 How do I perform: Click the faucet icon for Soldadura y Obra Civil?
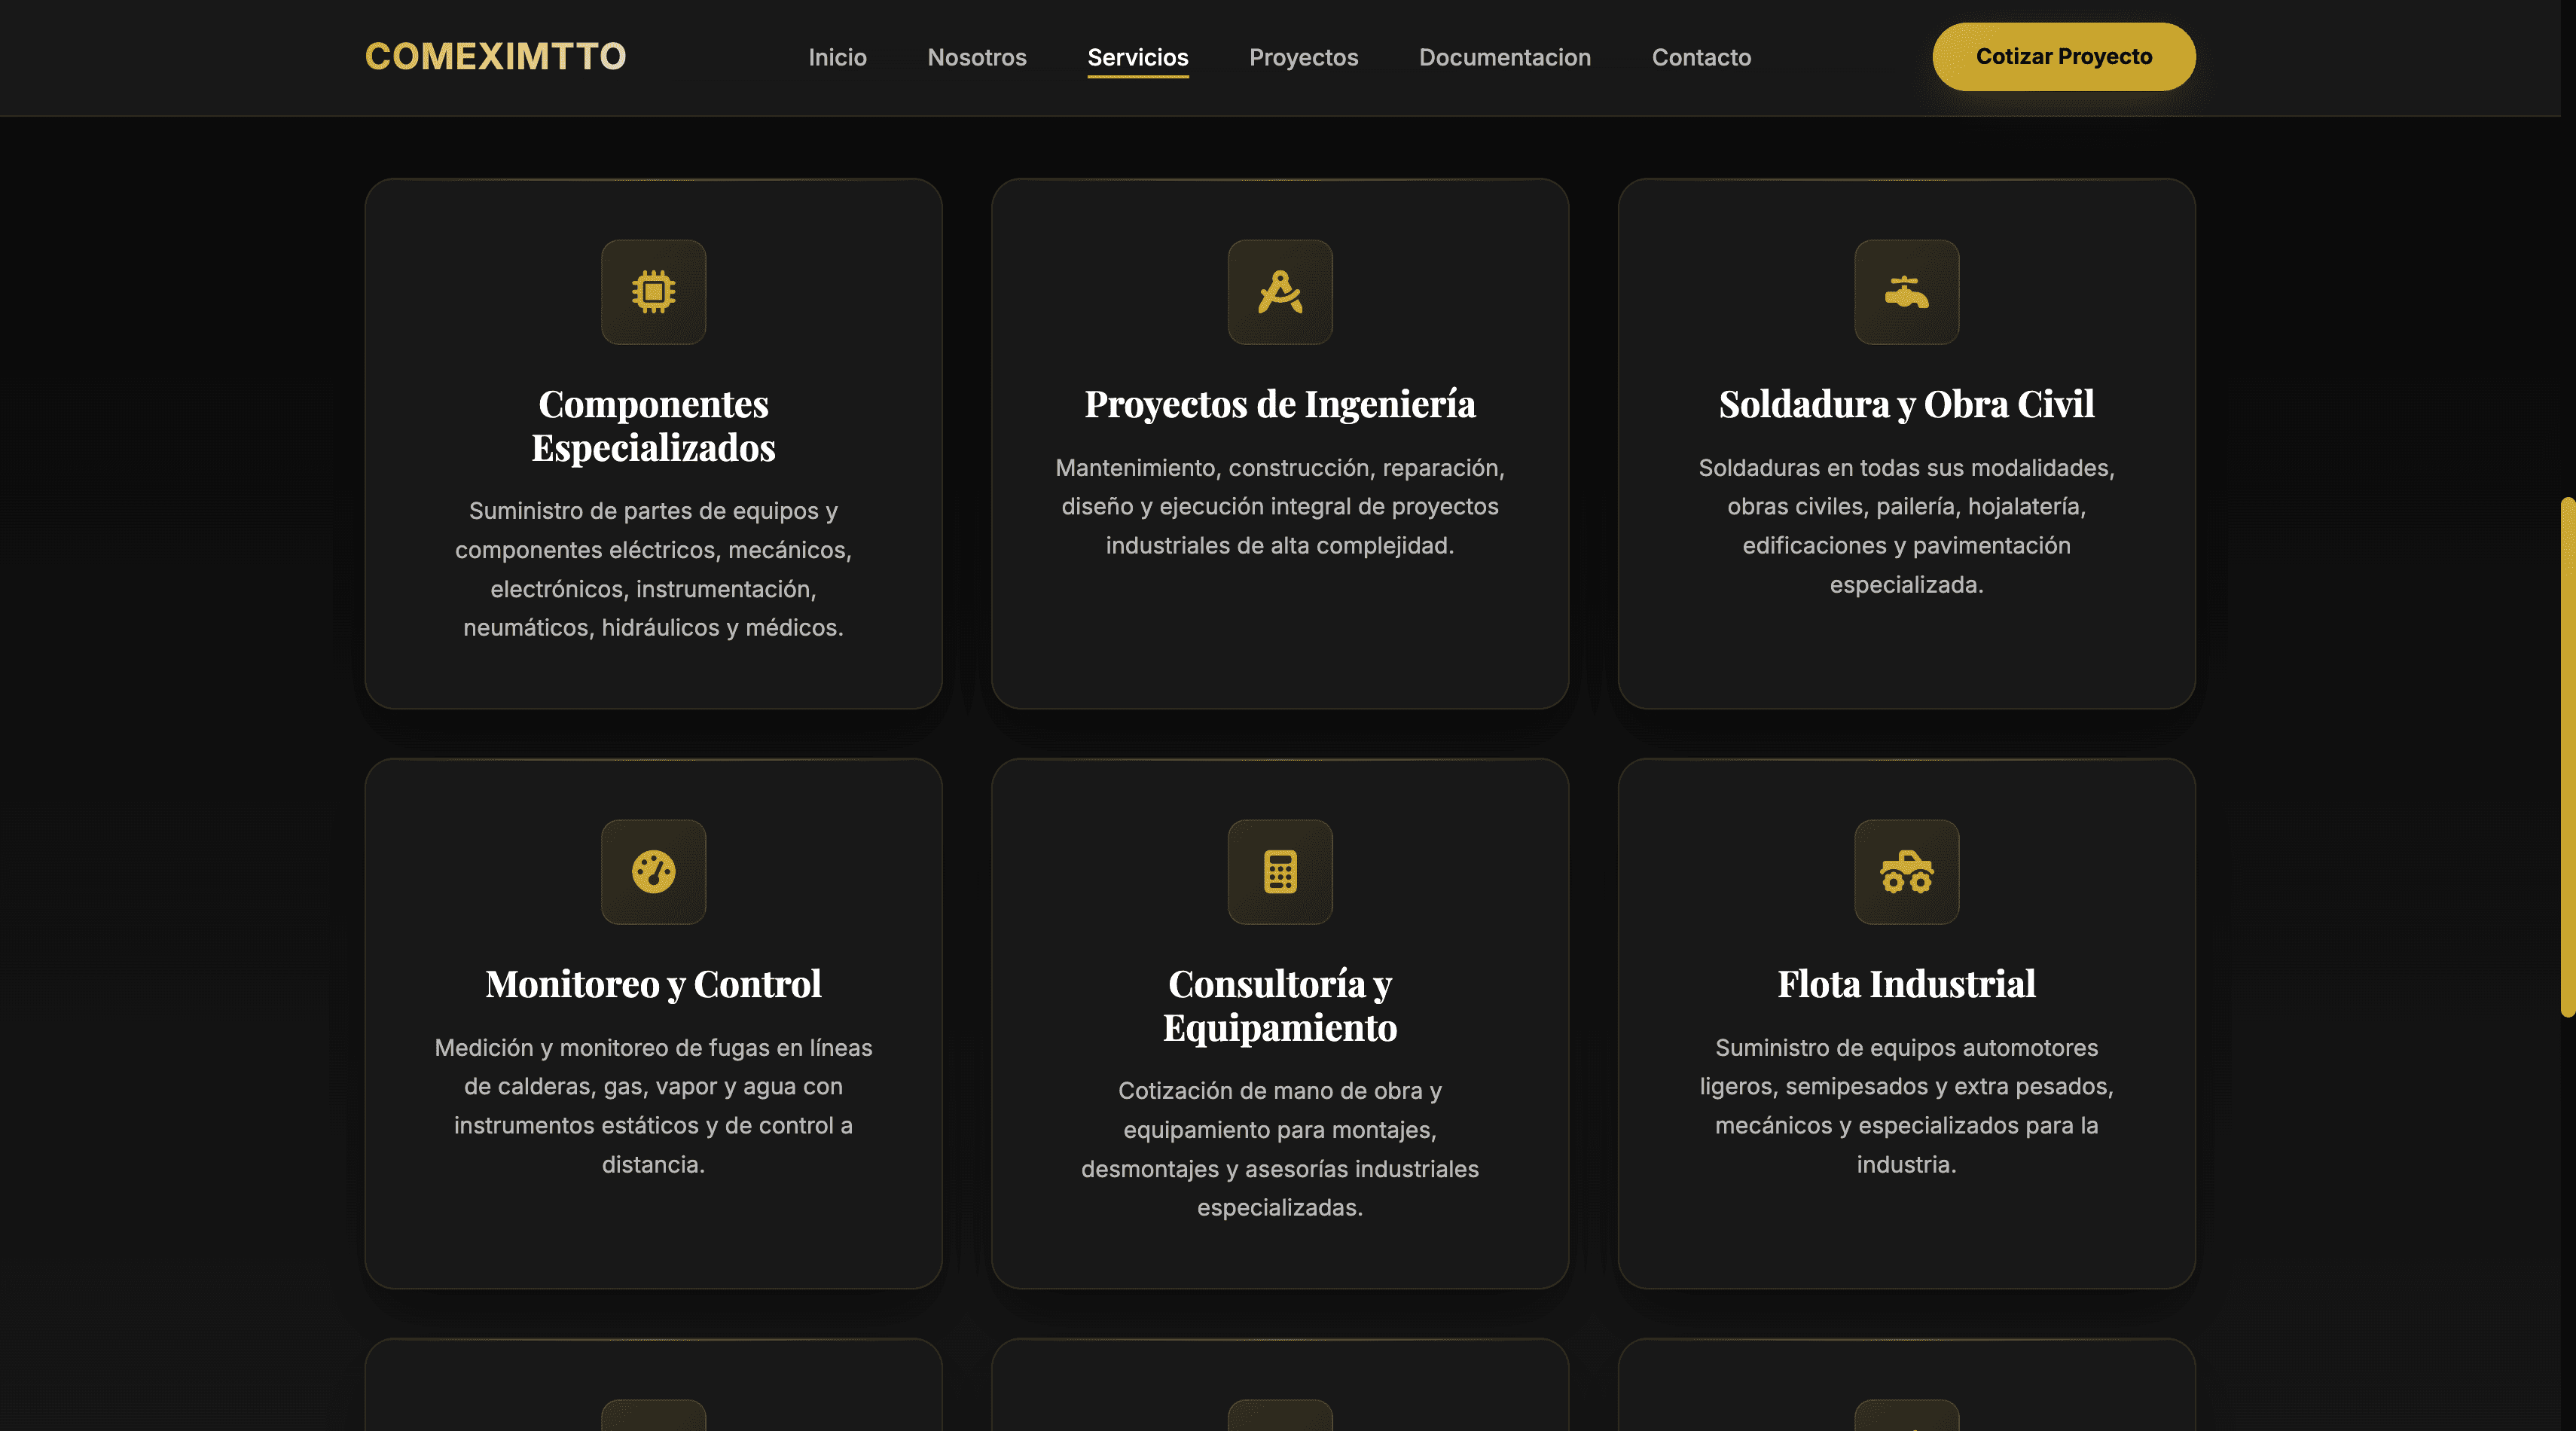click(1906, 292)
